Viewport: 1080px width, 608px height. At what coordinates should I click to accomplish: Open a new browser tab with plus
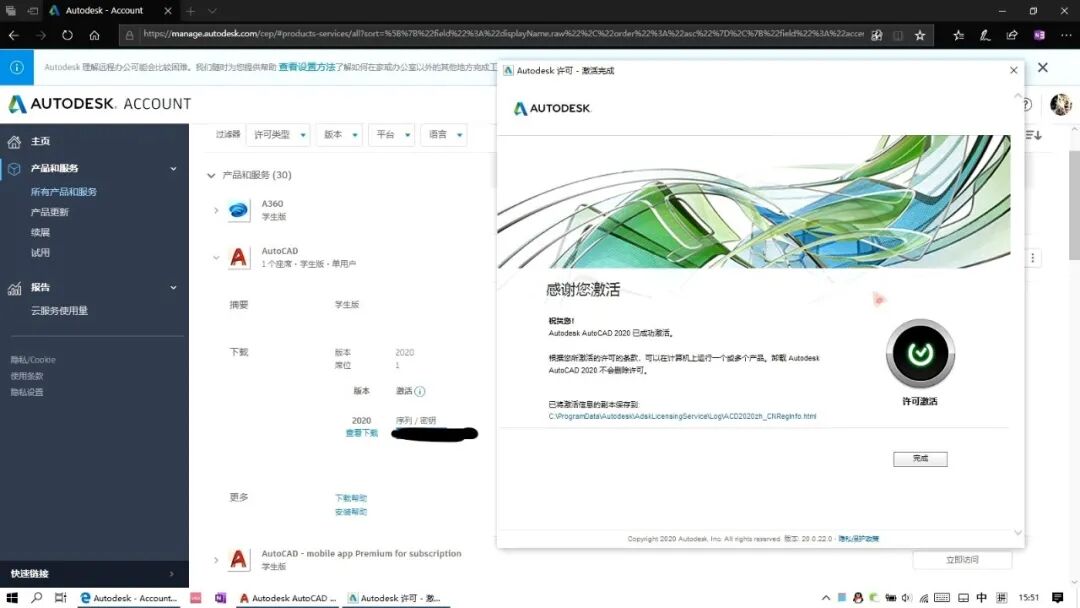click(191, 11)
